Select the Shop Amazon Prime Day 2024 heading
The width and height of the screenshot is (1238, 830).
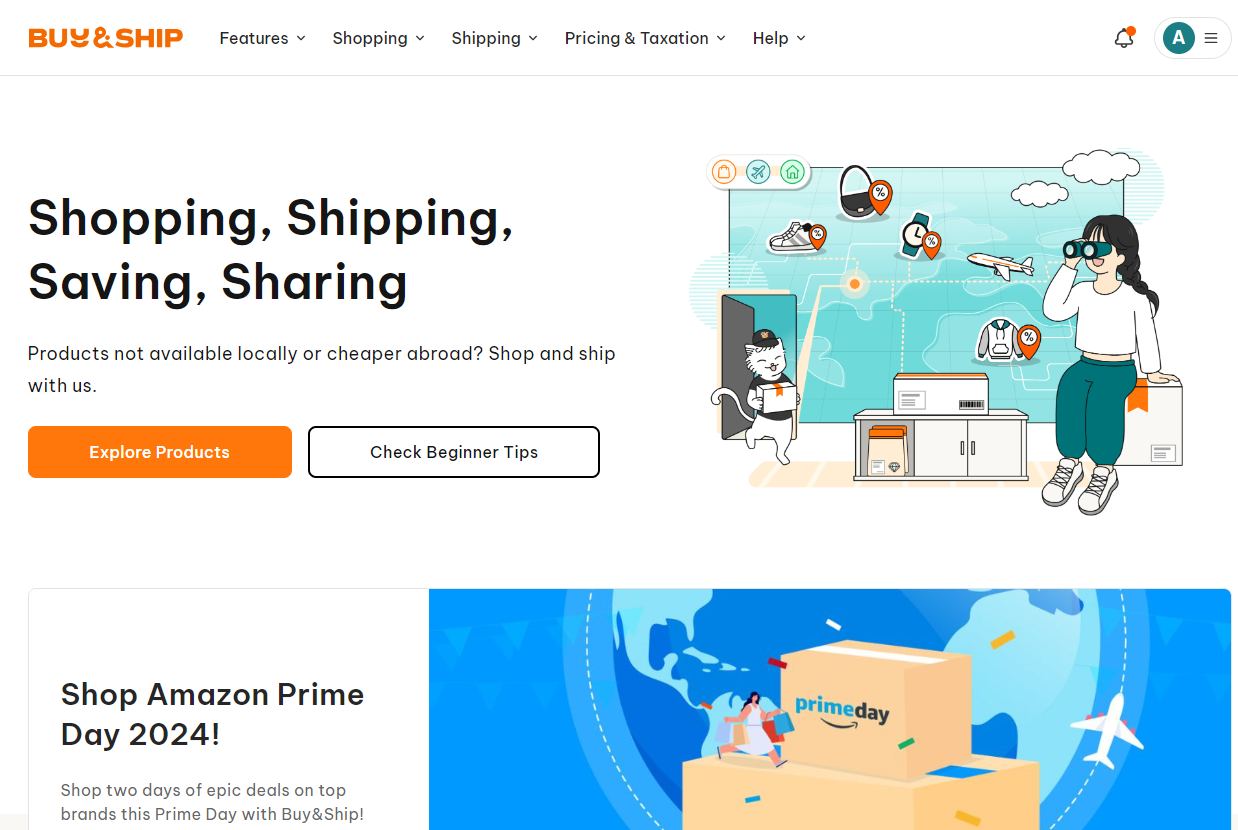[x=212, y=714]
